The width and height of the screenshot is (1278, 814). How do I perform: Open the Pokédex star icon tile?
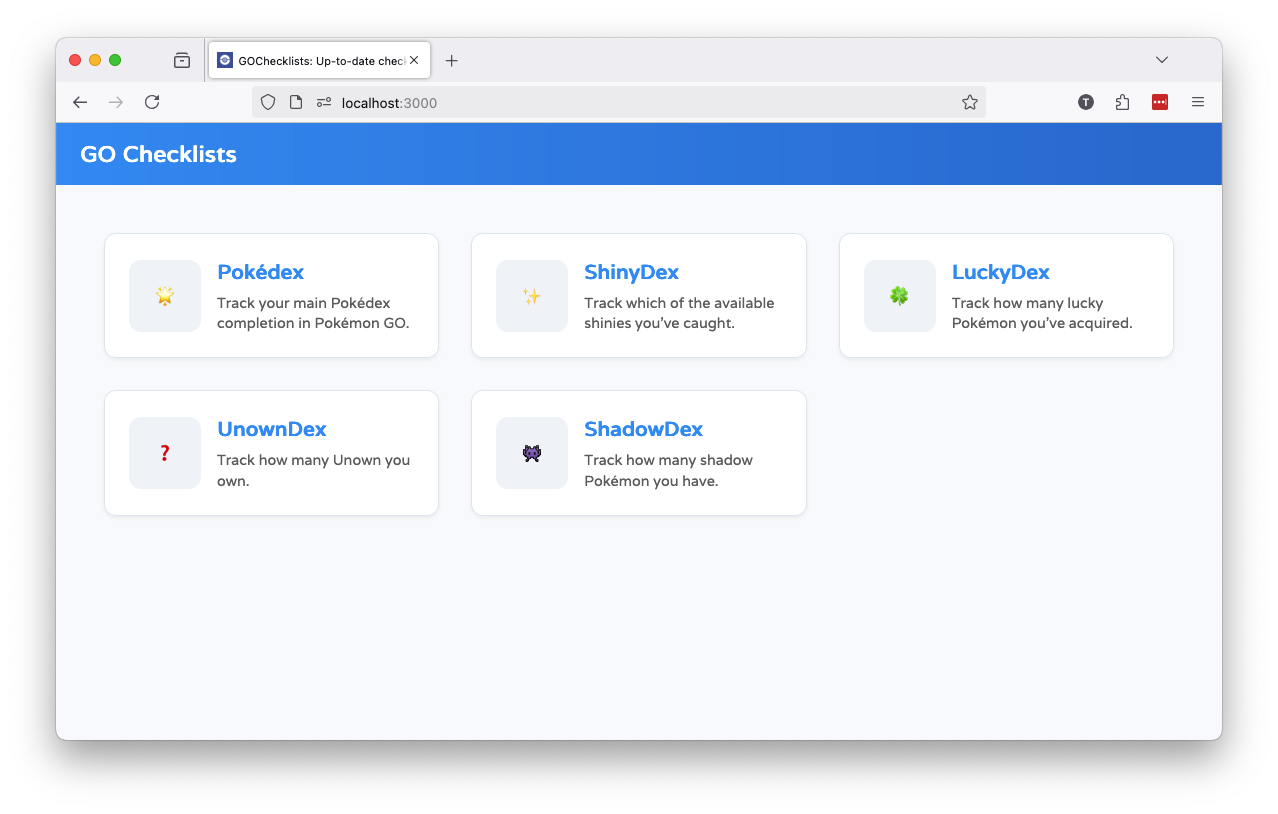tap(165, 296)
